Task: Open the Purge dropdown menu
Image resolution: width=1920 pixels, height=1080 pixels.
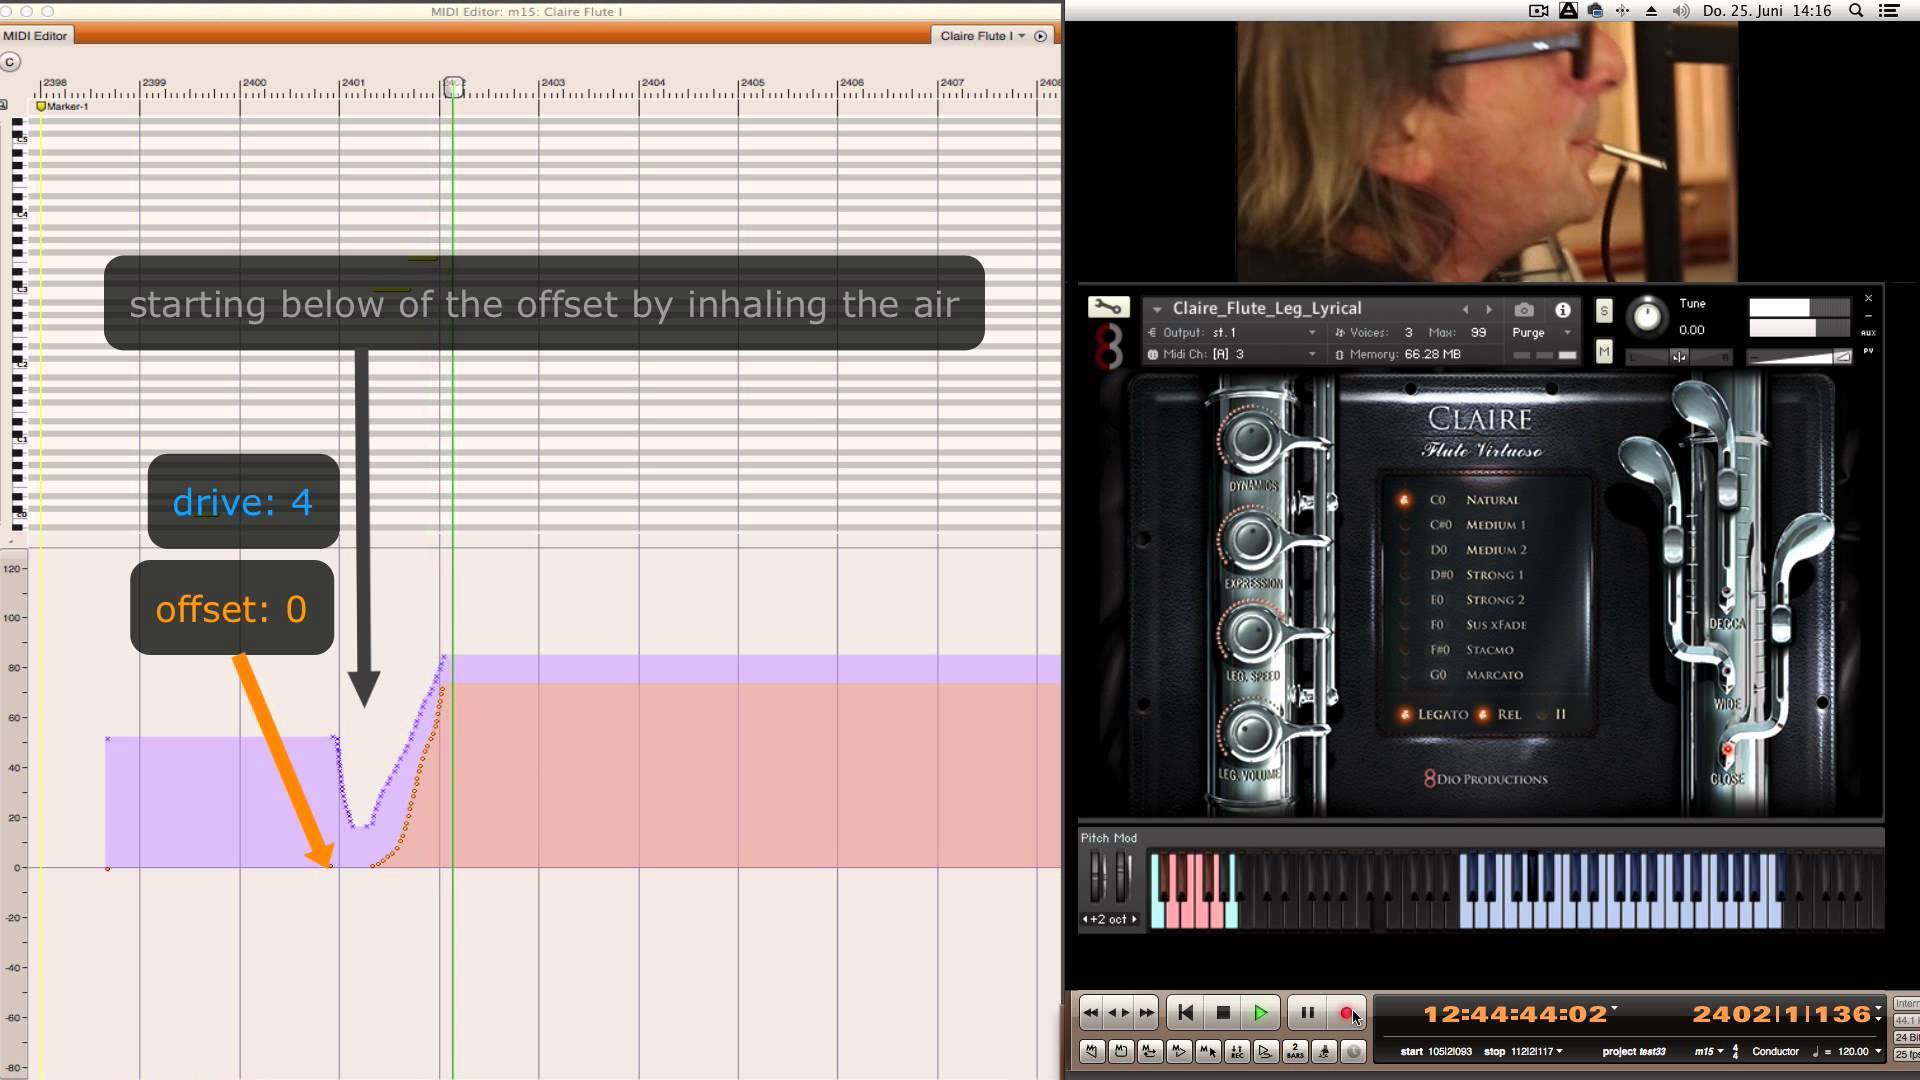Action: (1541, 332)
